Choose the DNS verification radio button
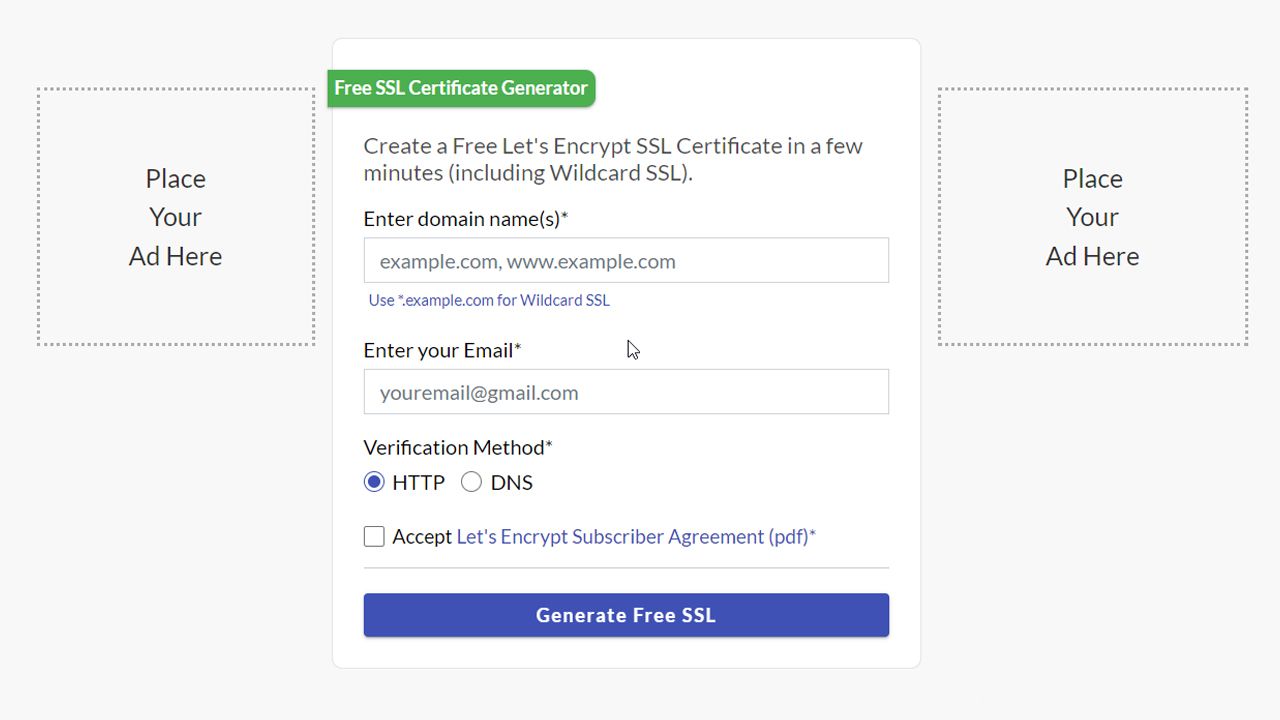 coord(471,482)
